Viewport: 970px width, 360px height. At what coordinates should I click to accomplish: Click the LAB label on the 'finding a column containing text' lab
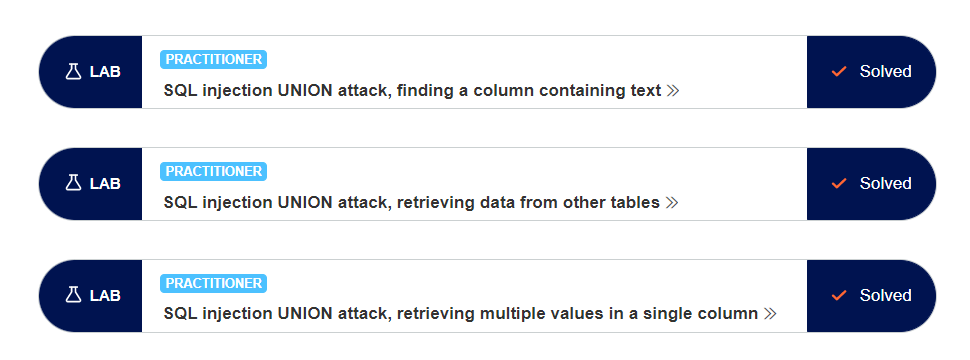[x=105, y=72]
